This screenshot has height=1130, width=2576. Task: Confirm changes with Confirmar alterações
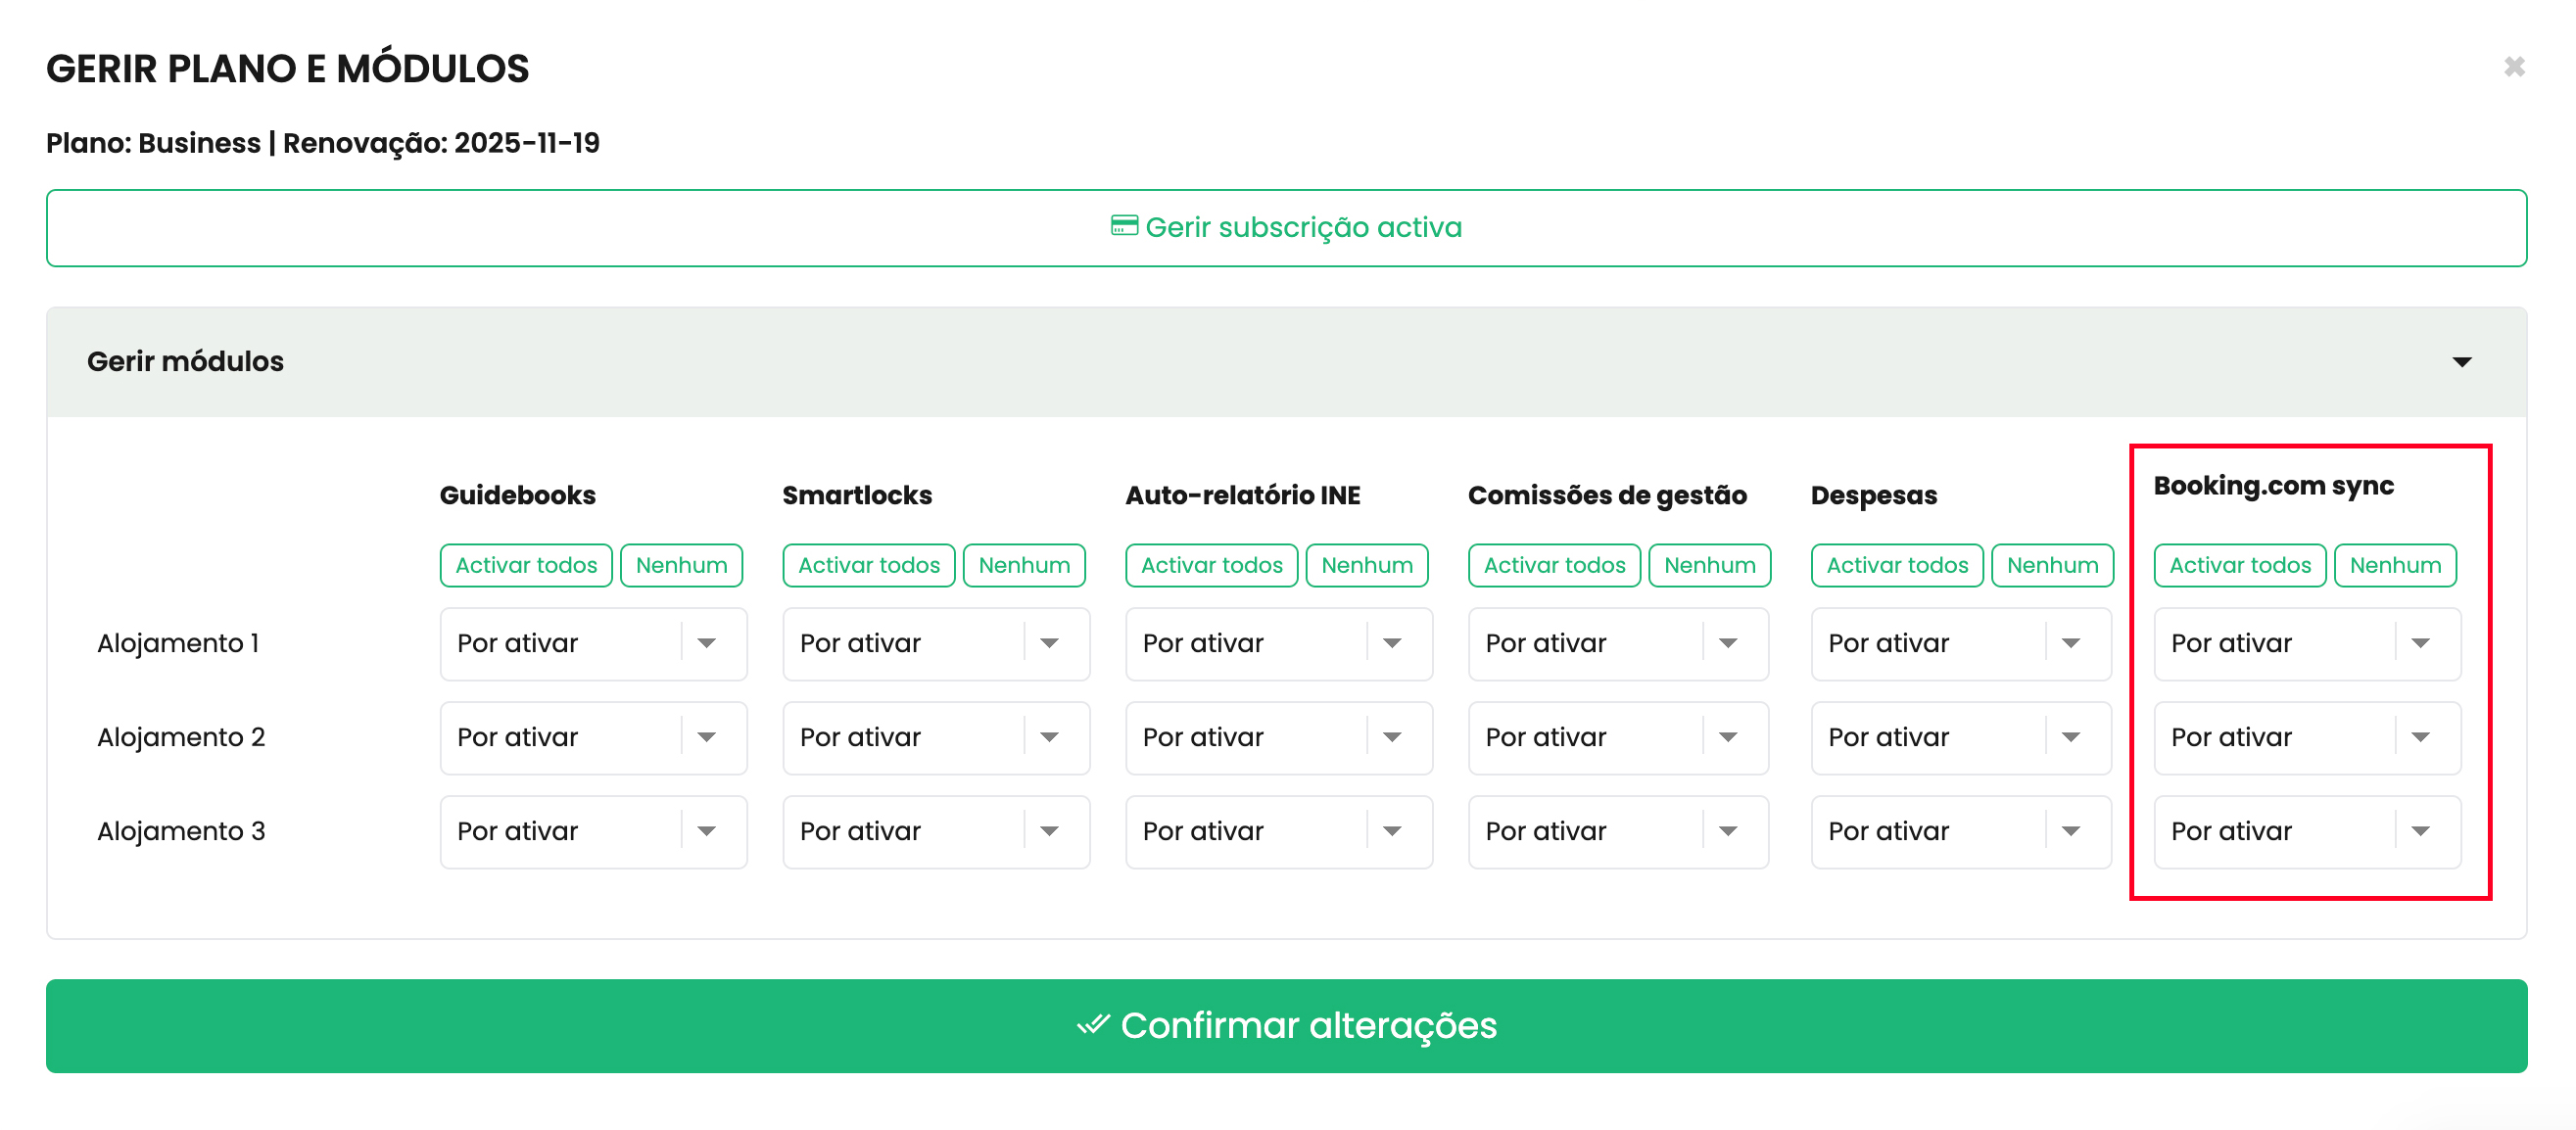click(x=1286, y=1026)
